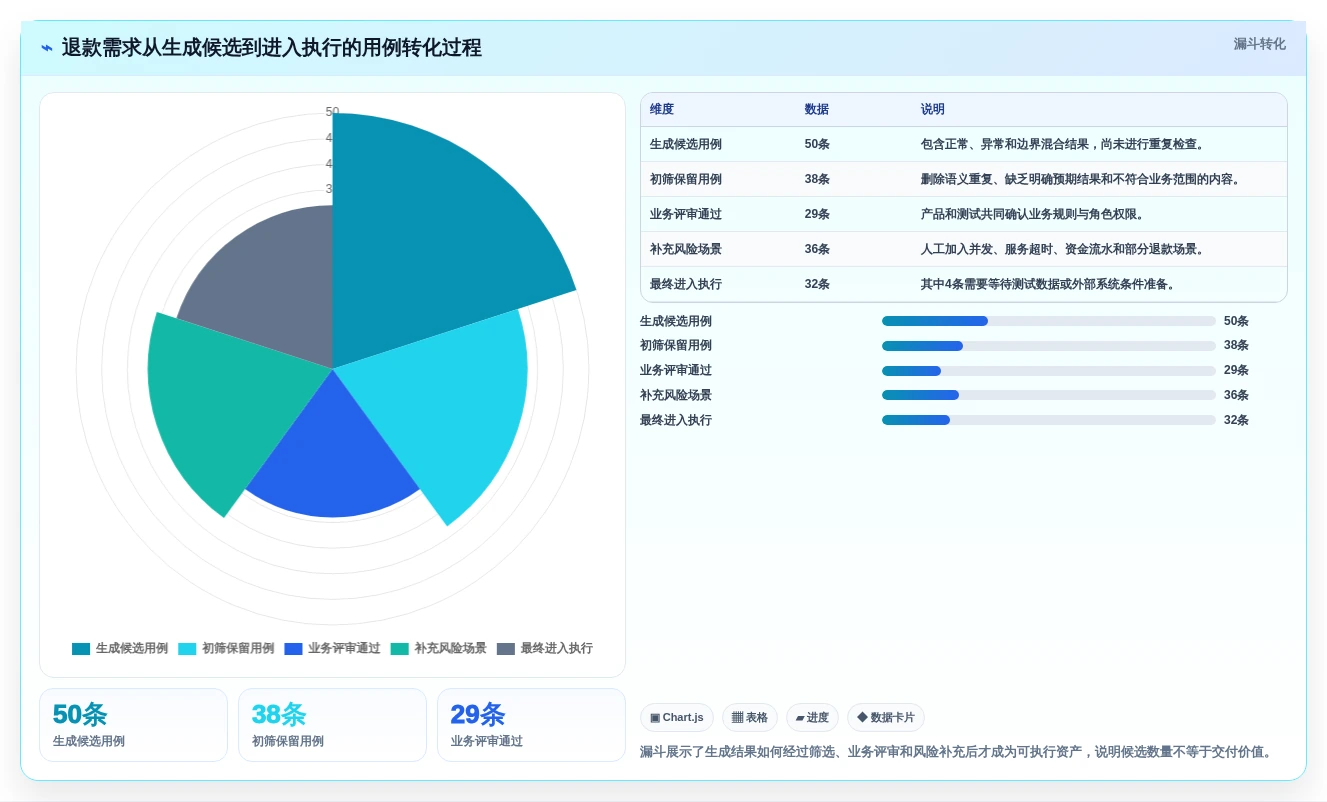This screenshot has height=802, width=1327.
Task: Toggle 生成候选用例 legend color box
Action: (x=81, y=649)
